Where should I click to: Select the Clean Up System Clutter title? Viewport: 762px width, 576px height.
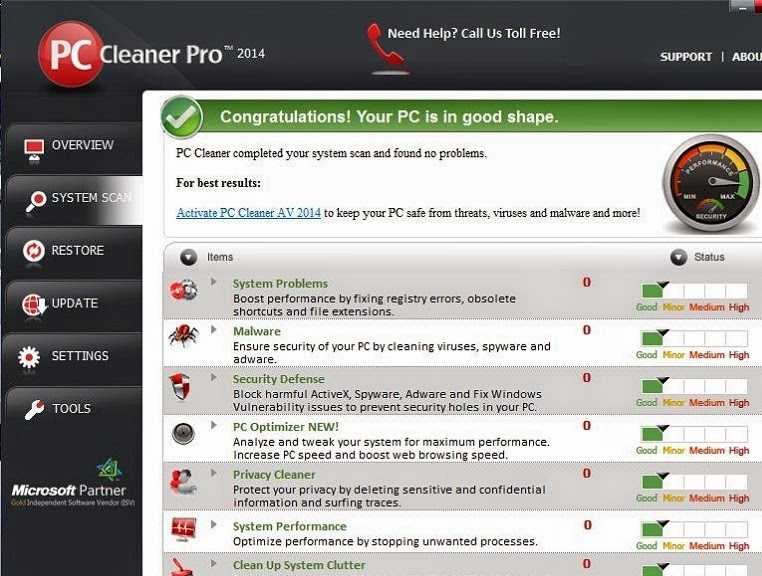pyautogui.click(x=299, y=565)
